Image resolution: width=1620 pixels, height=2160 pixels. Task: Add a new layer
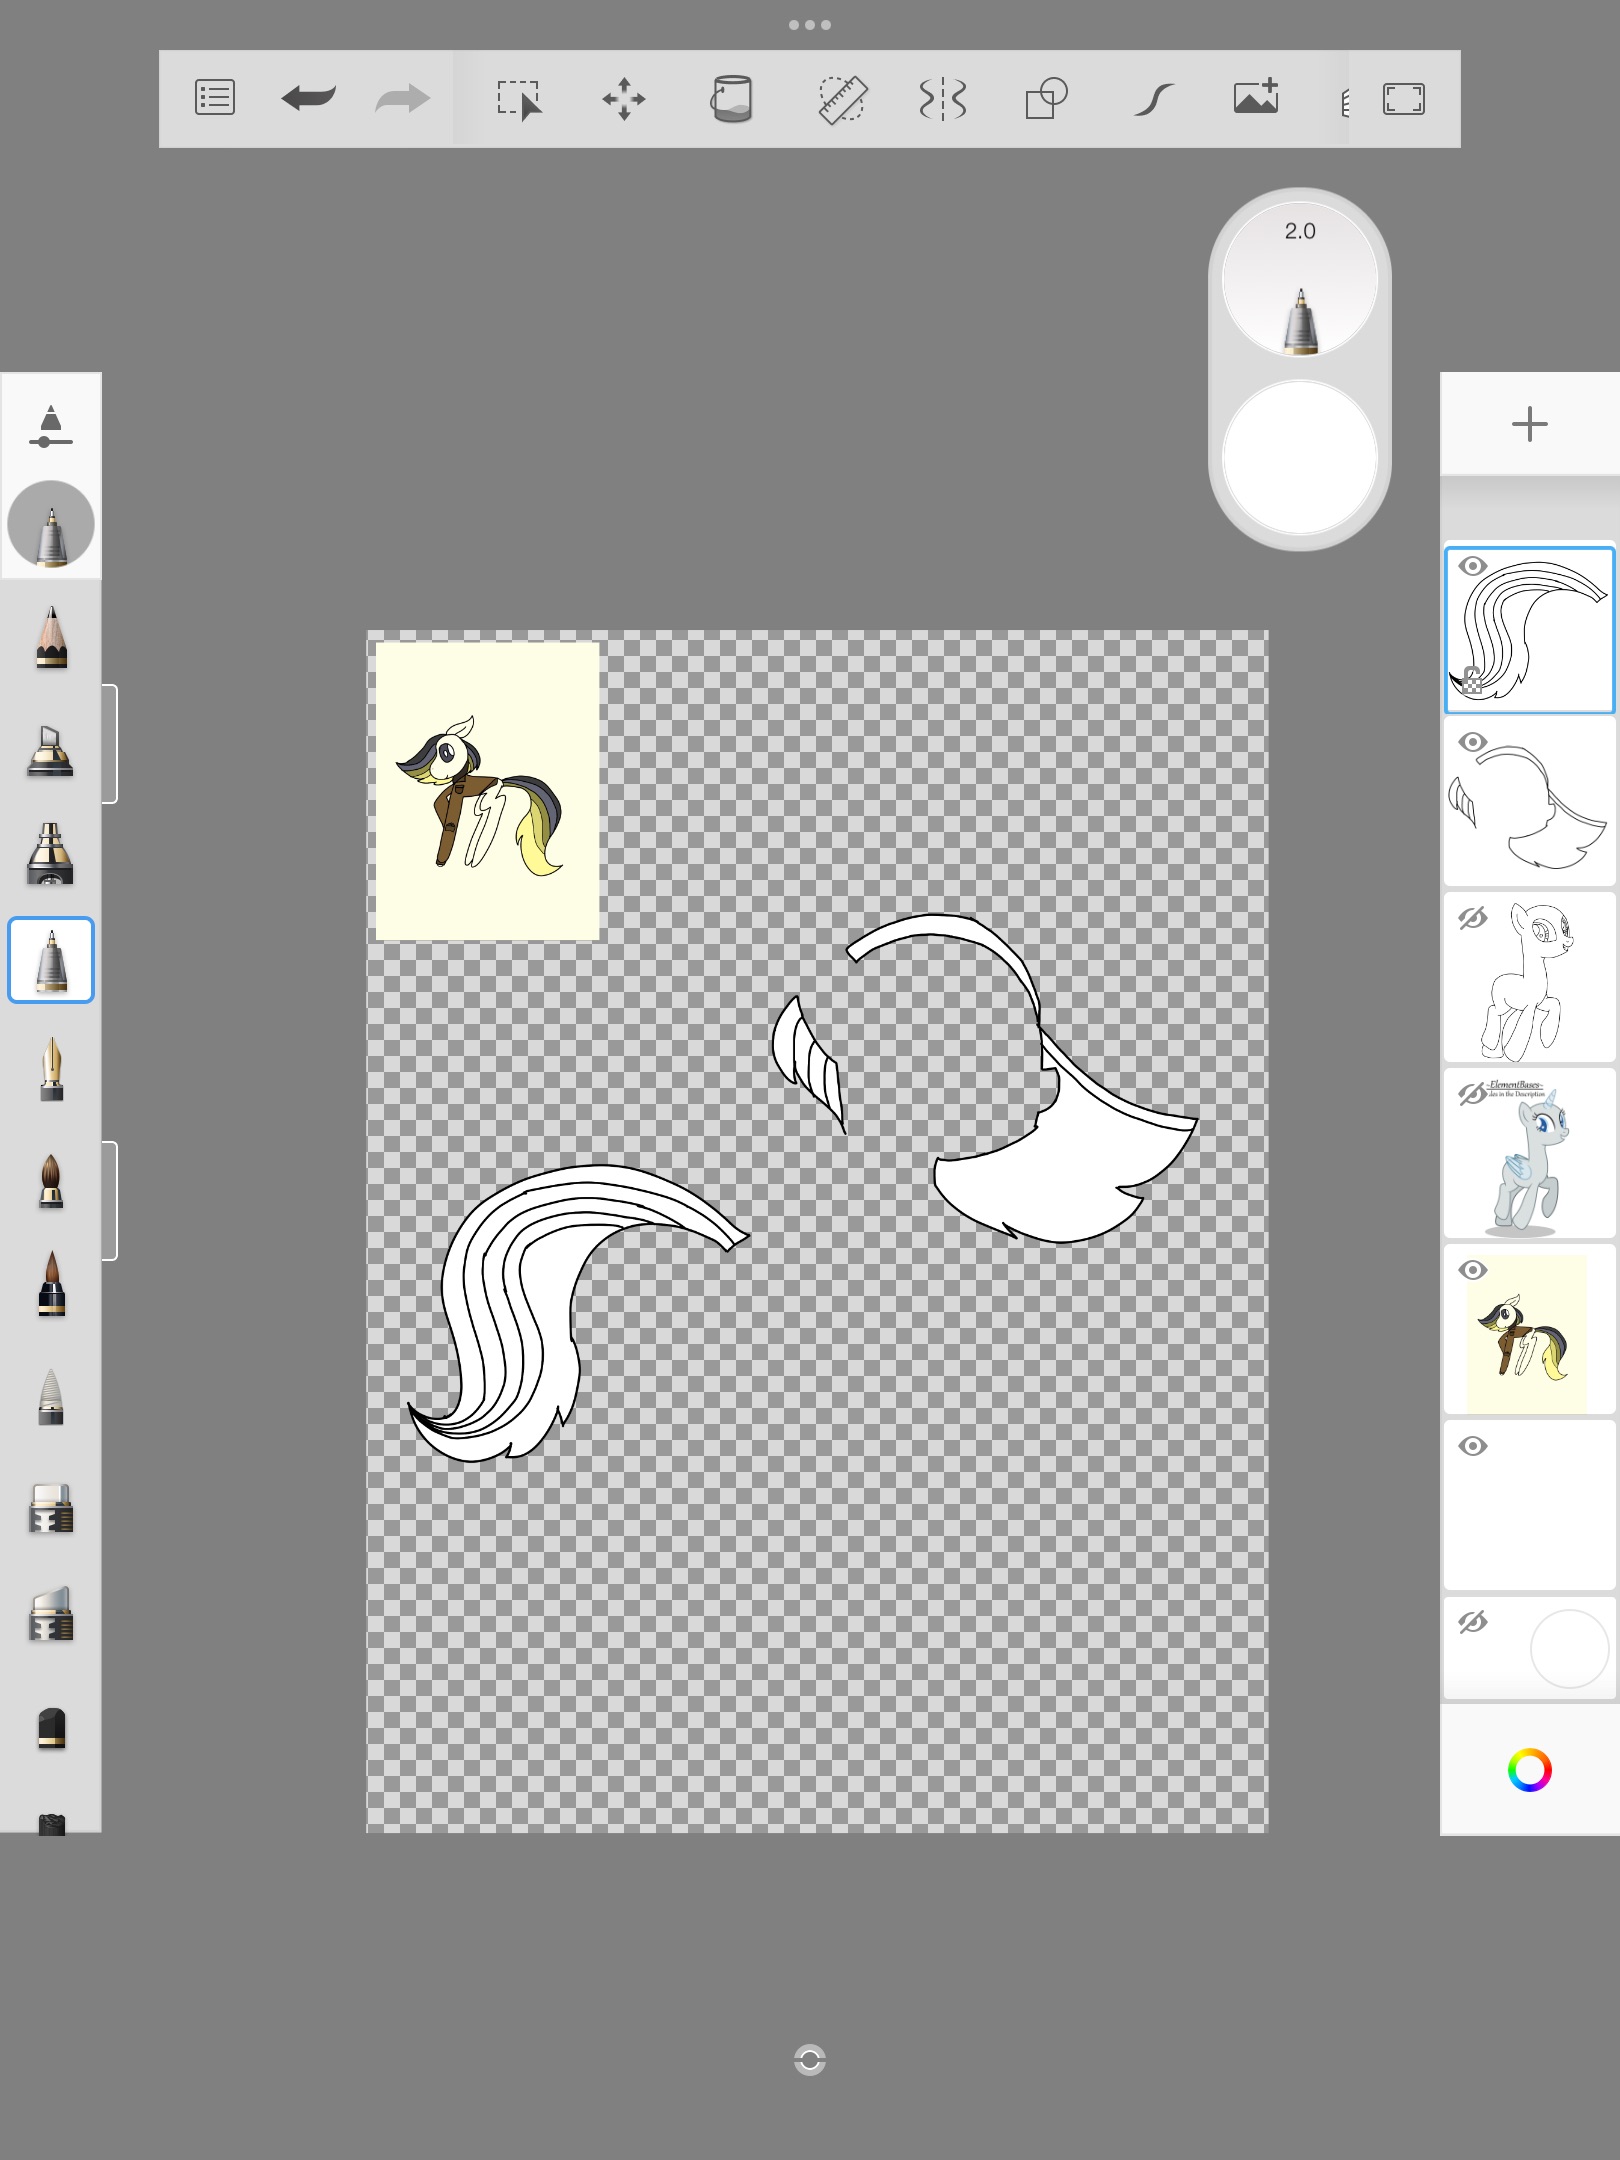click(x=1529, y=424)
